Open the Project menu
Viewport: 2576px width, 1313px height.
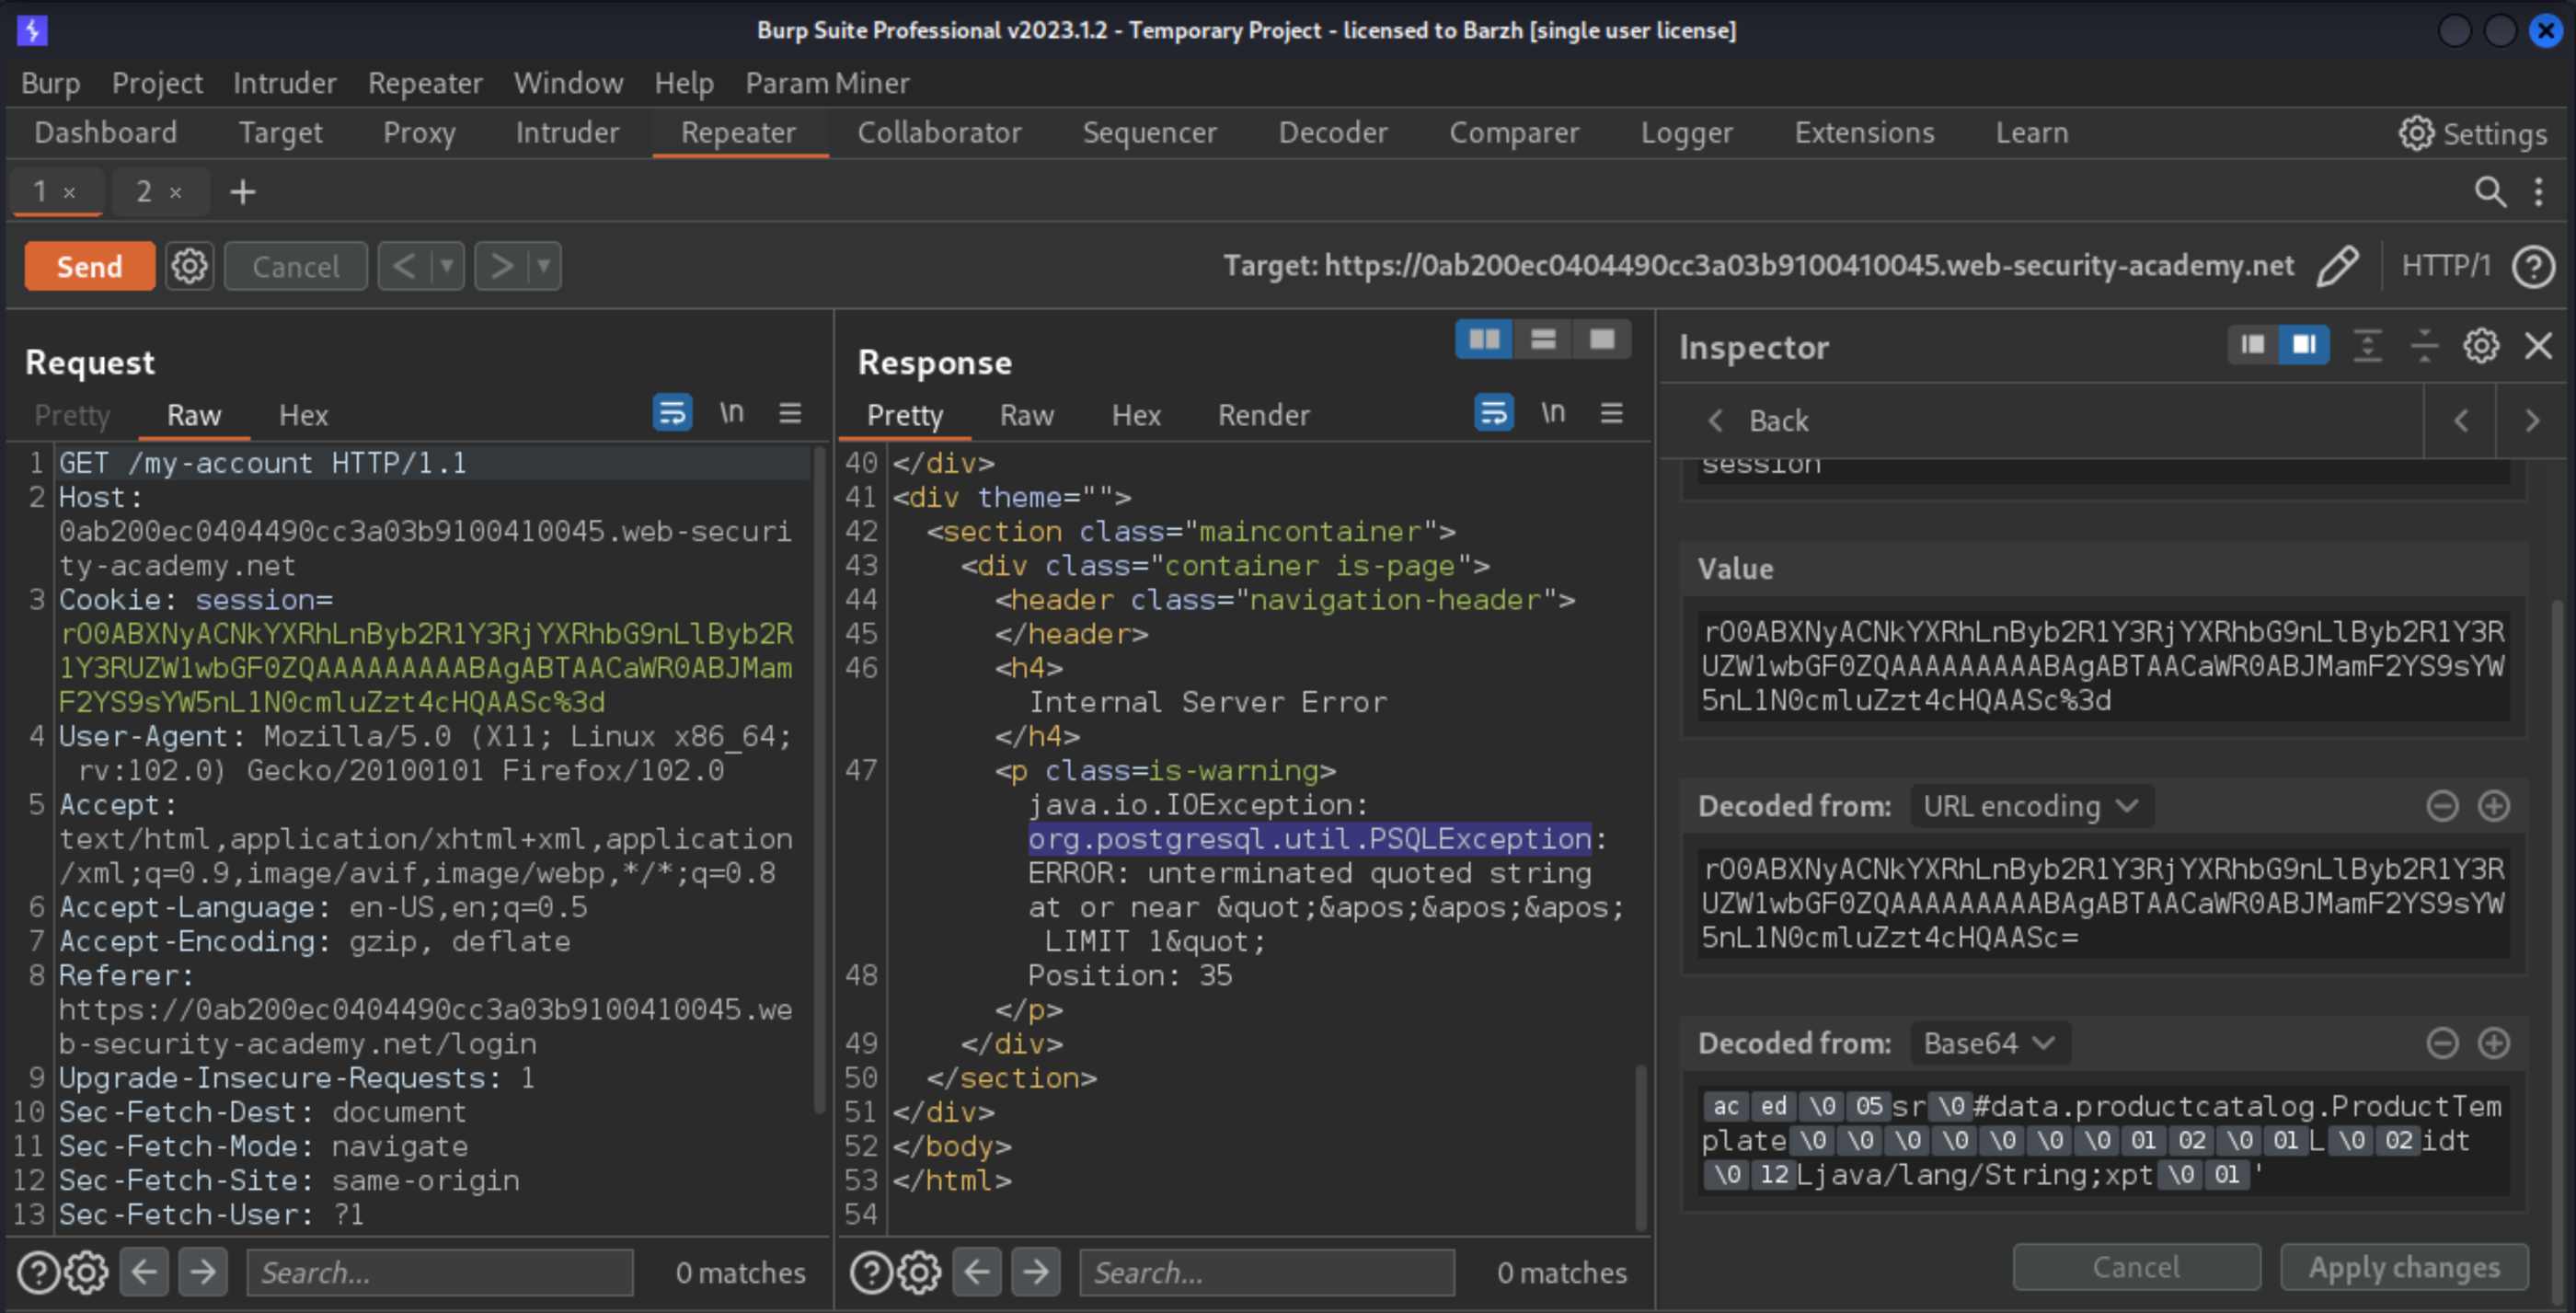coord(157,83)
